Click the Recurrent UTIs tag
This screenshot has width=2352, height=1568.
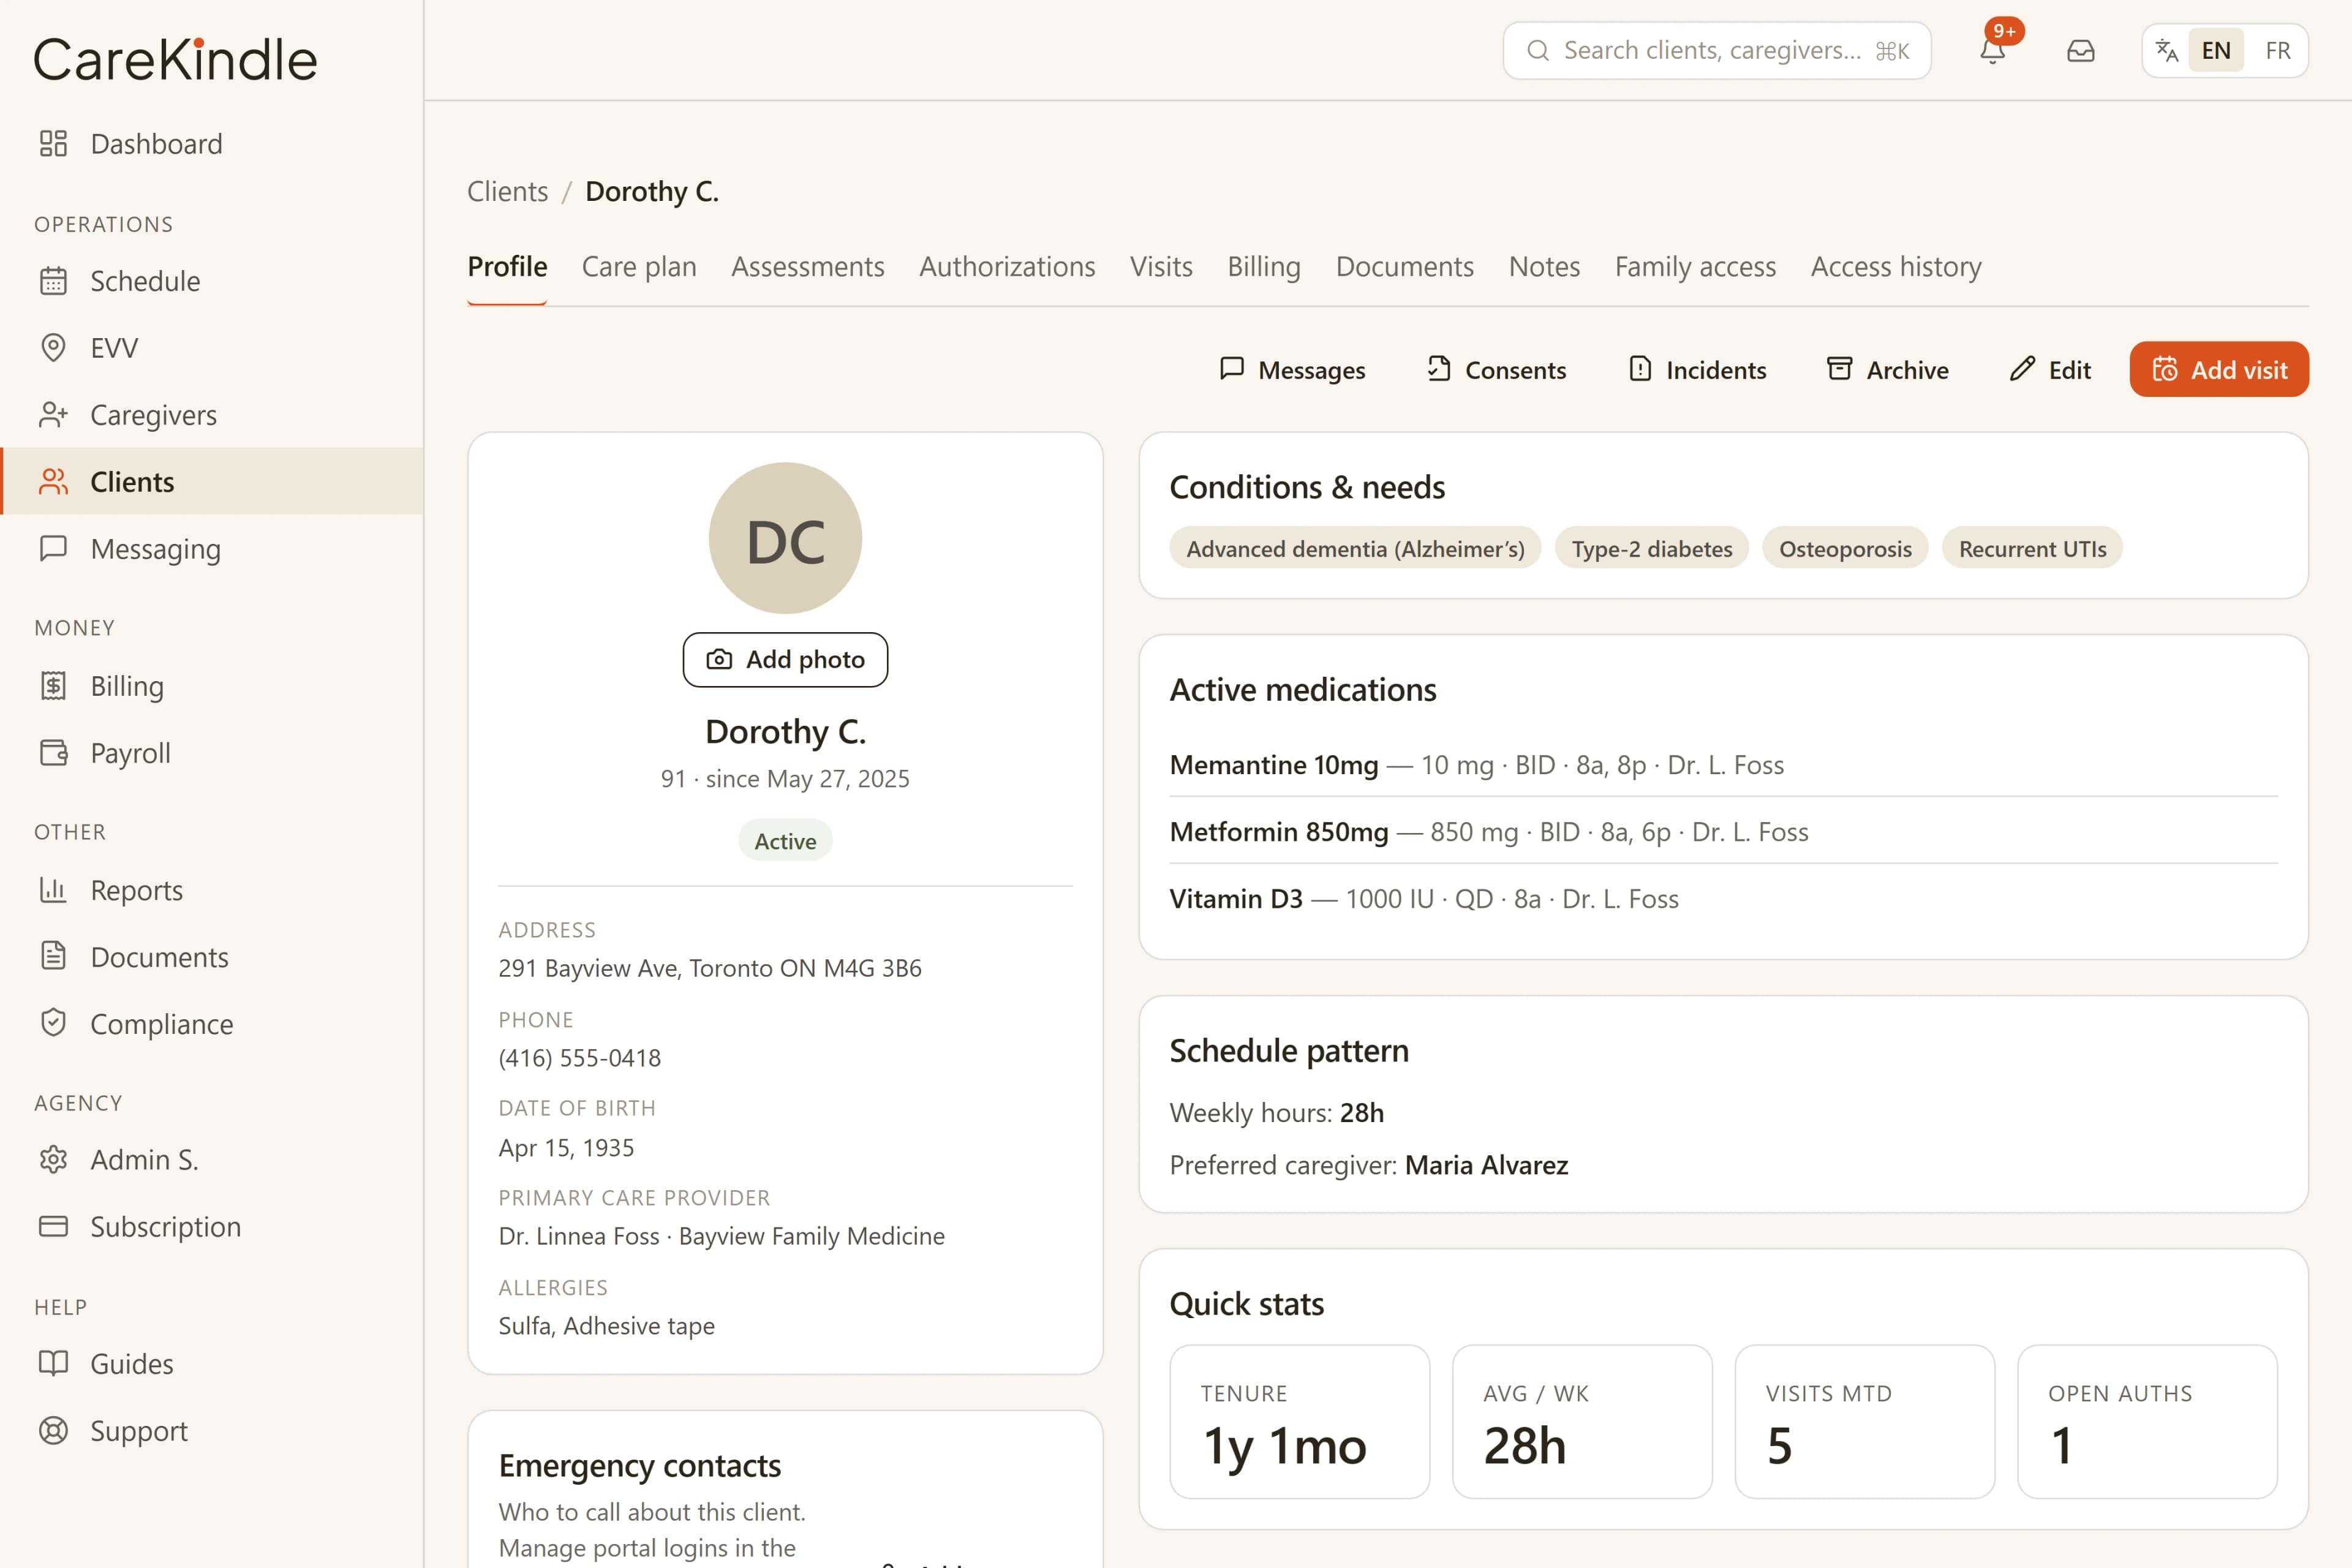pos(2032,548)
